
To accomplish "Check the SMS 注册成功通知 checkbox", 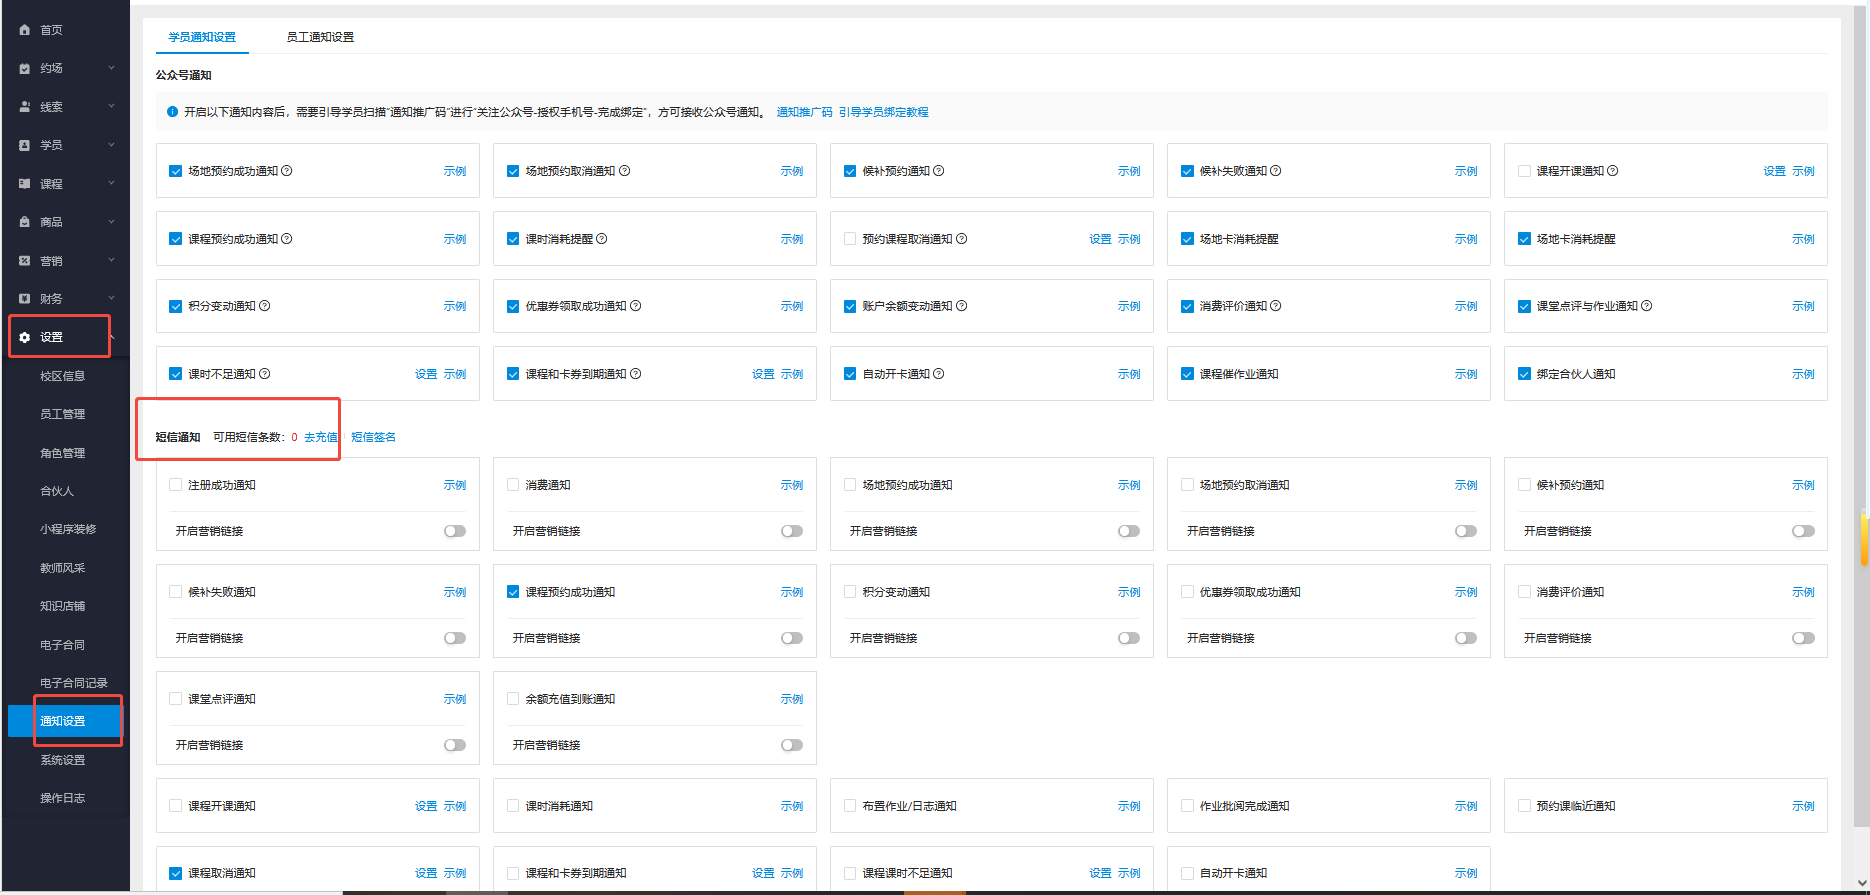I will (176, 485).
